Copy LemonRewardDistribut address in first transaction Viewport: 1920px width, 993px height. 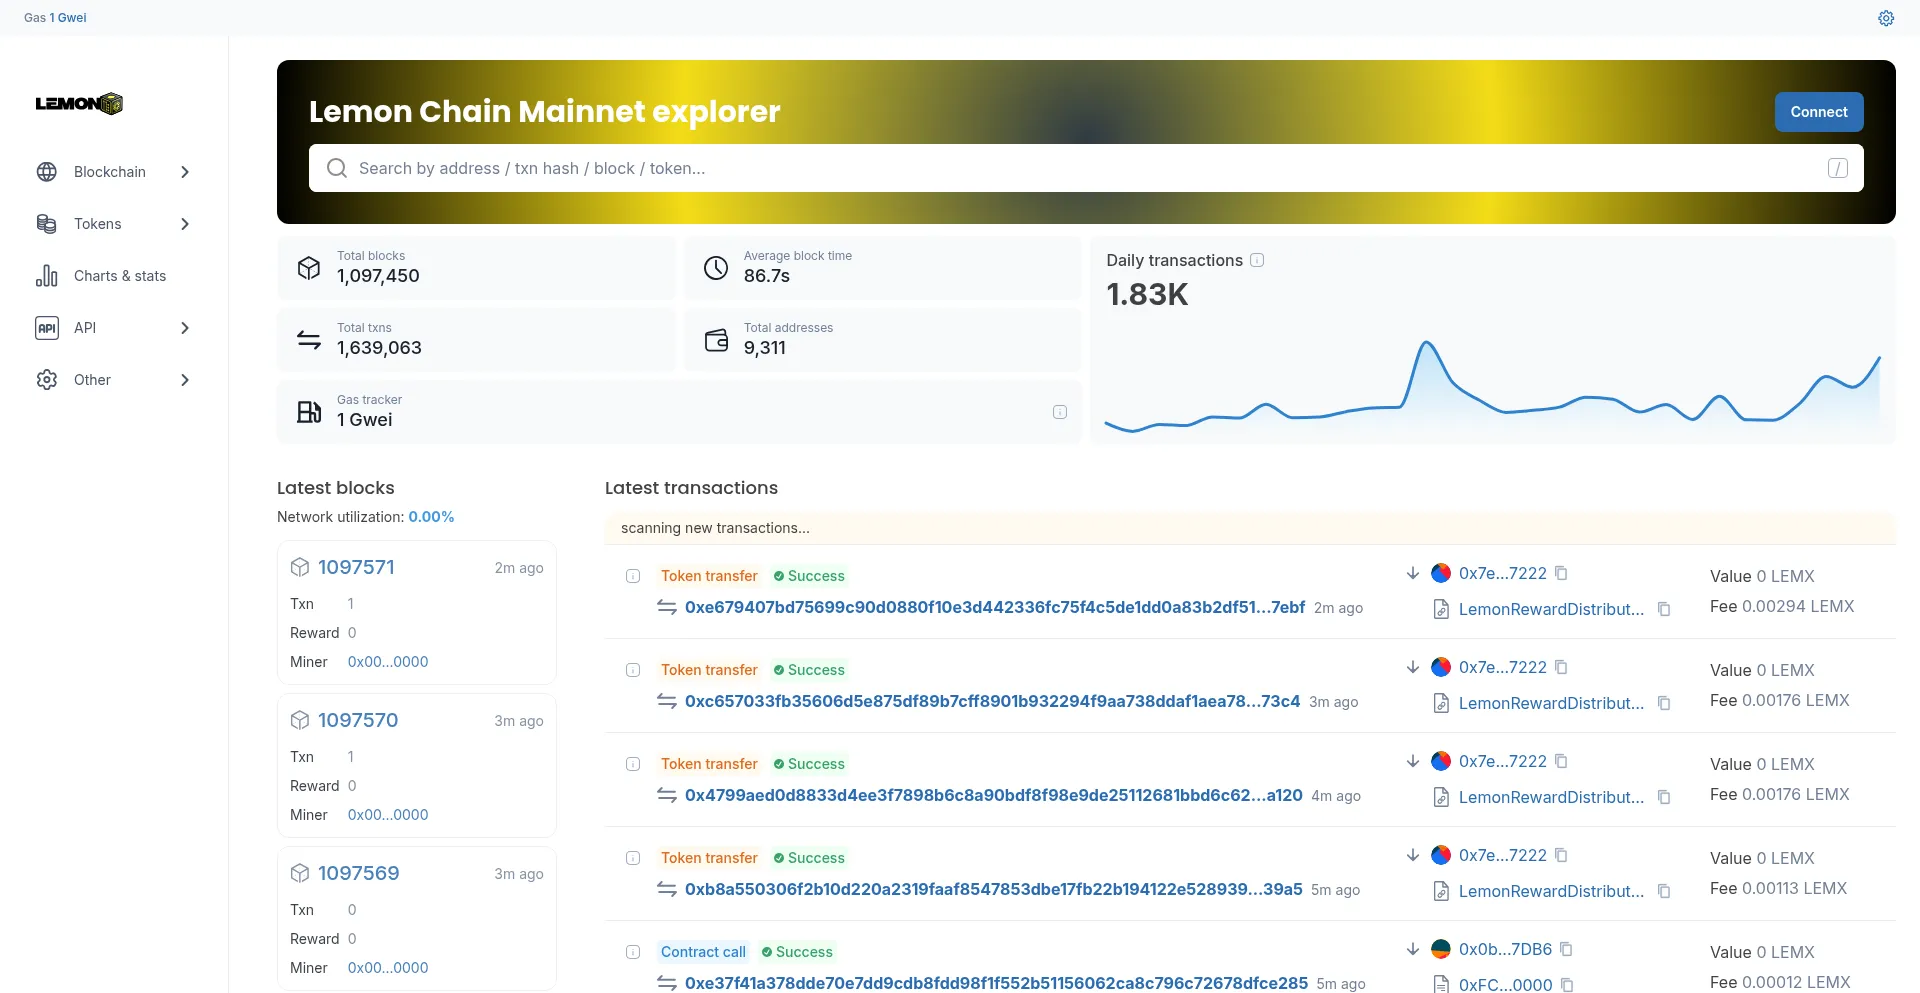point(1664,609)
